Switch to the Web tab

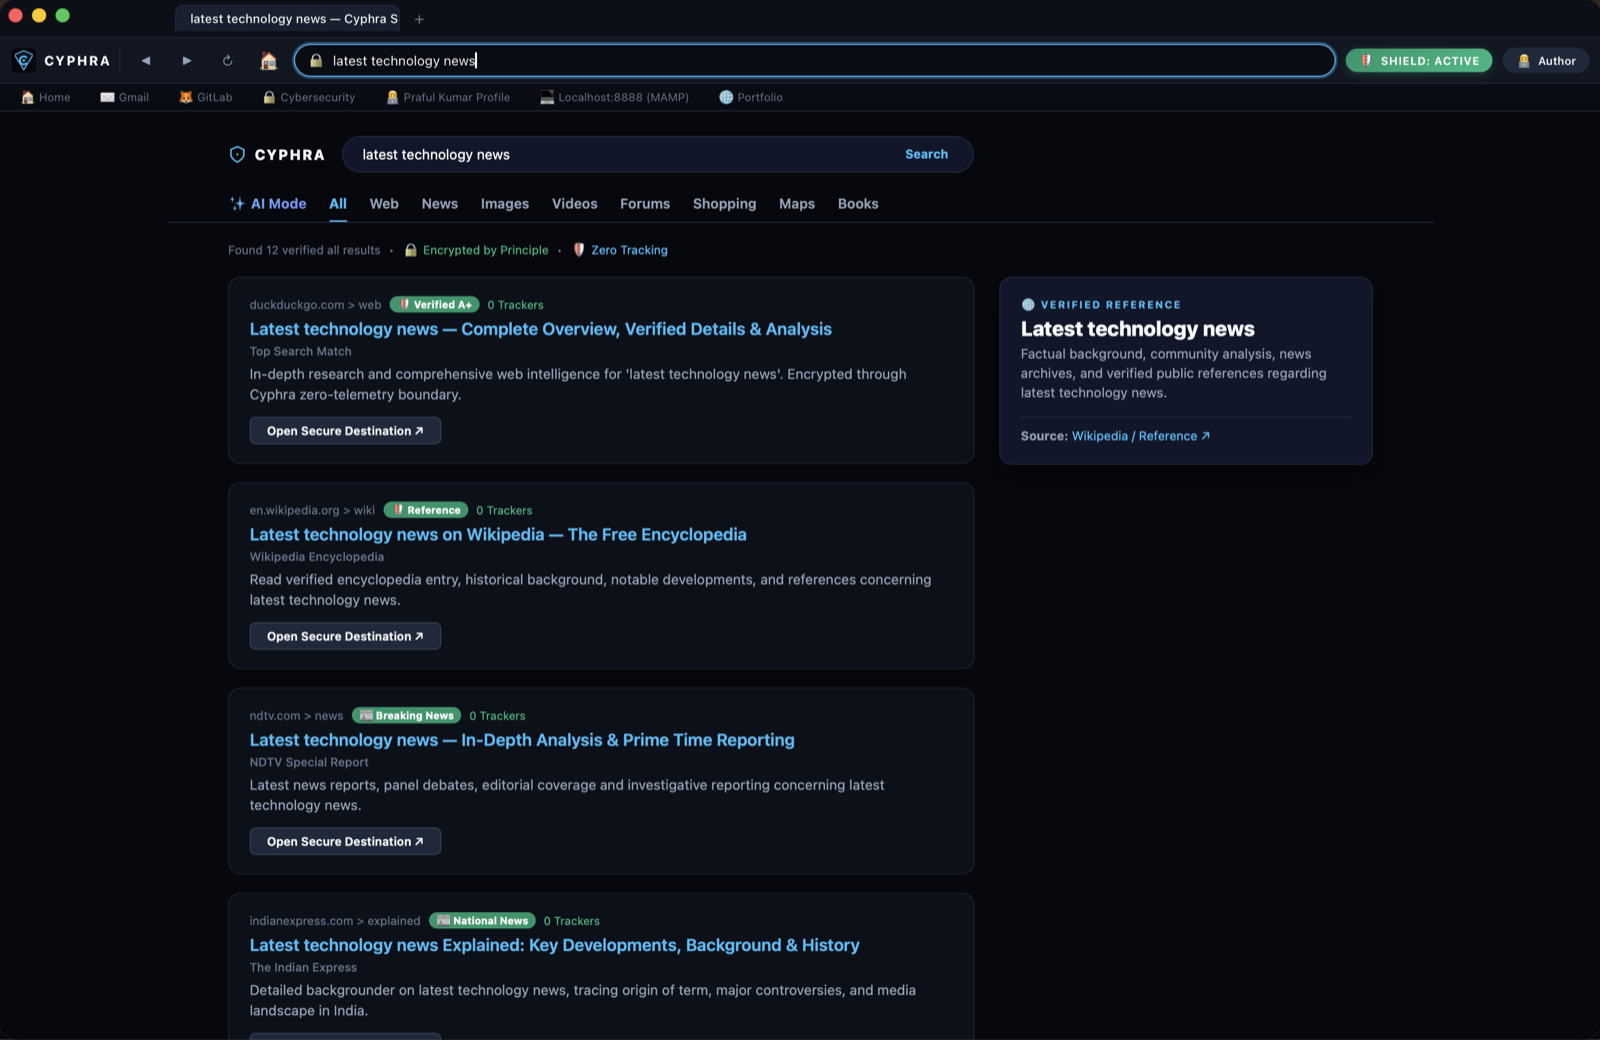click(x=384, y=203)
